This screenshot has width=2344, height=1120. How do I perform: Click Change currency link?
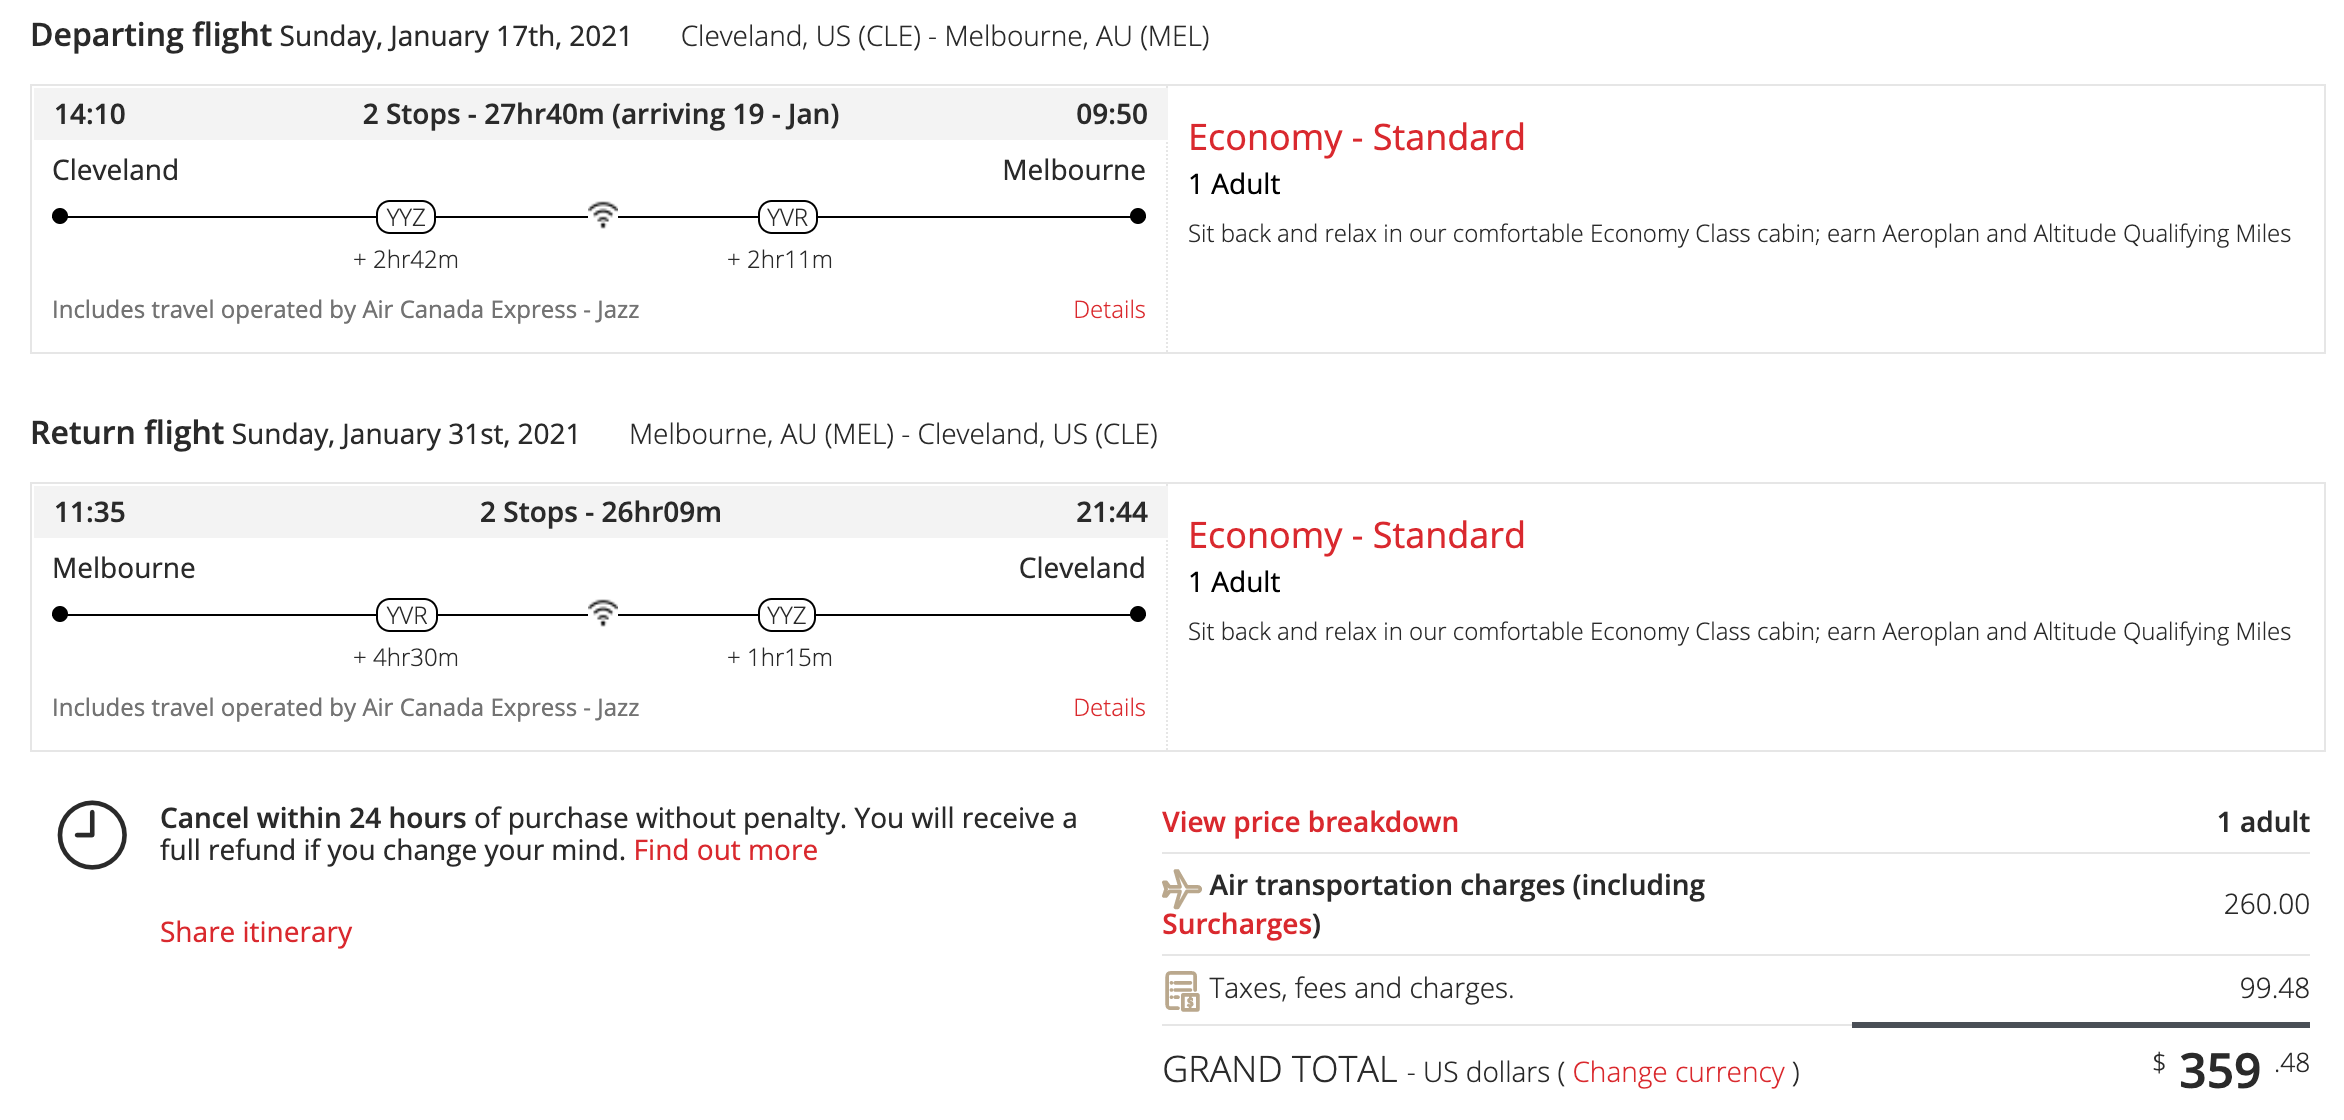tap(1677, 1072)
